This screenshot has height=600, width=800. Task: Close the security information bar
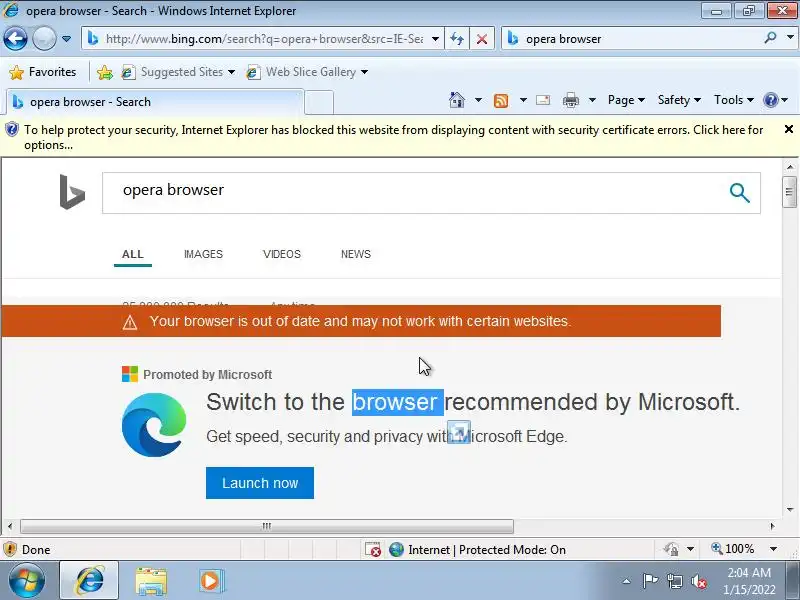pos(788,130)
